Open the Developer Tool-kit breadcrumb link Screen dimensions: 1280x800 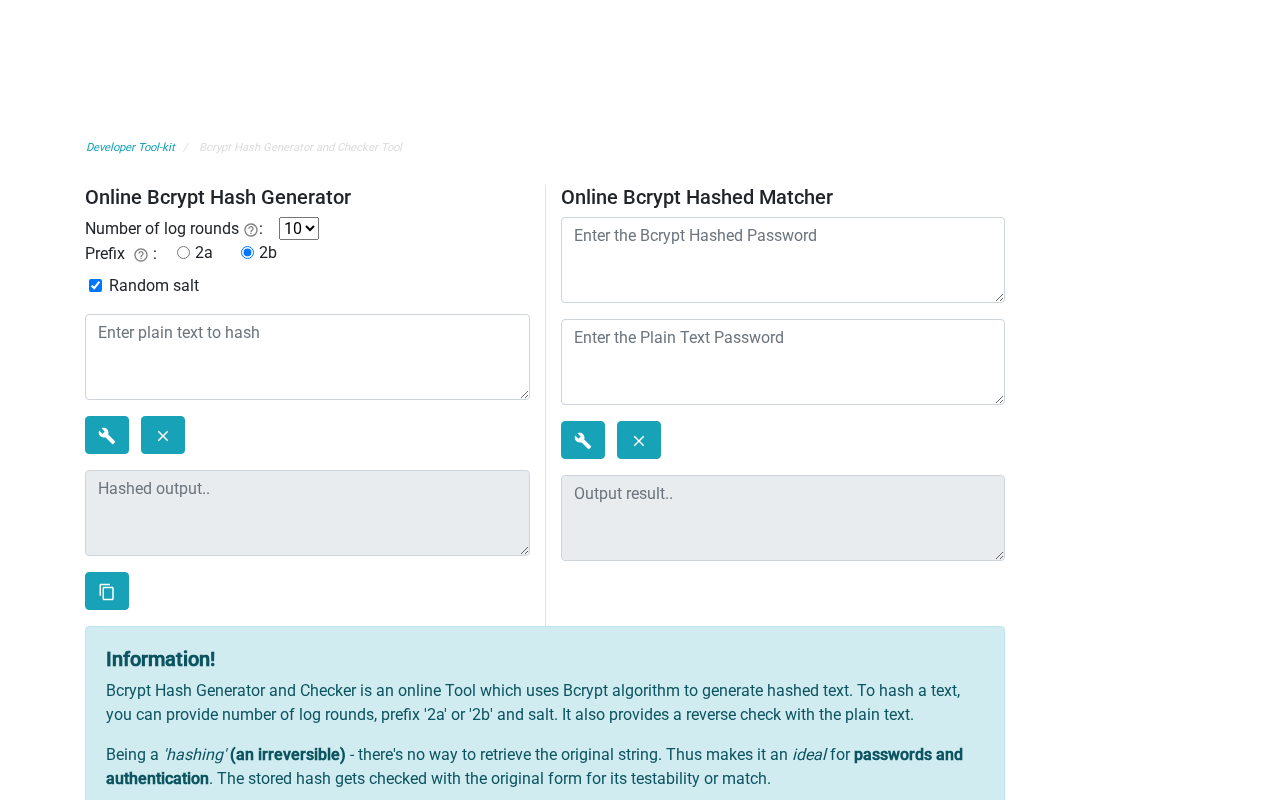point(130,148)
